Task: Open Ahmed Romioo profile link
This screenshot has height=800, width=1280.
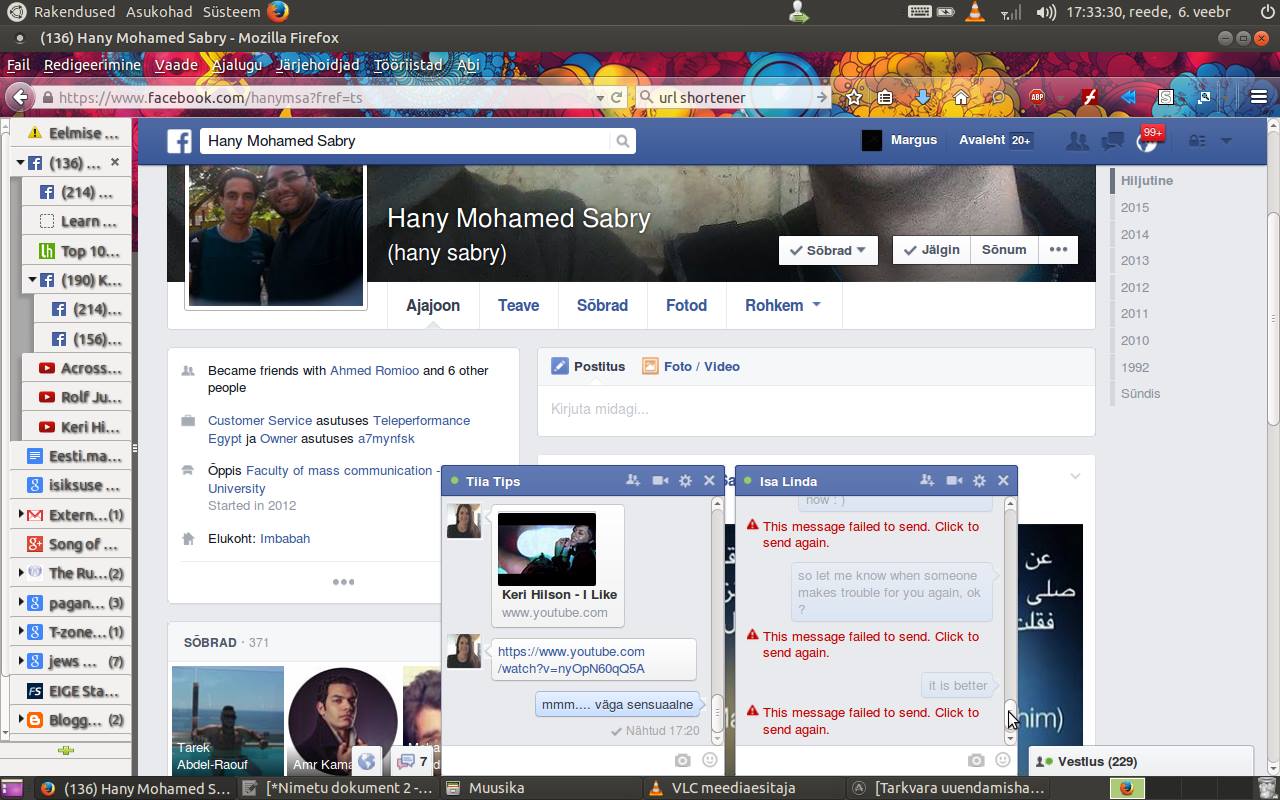Action: coord(374,370)
